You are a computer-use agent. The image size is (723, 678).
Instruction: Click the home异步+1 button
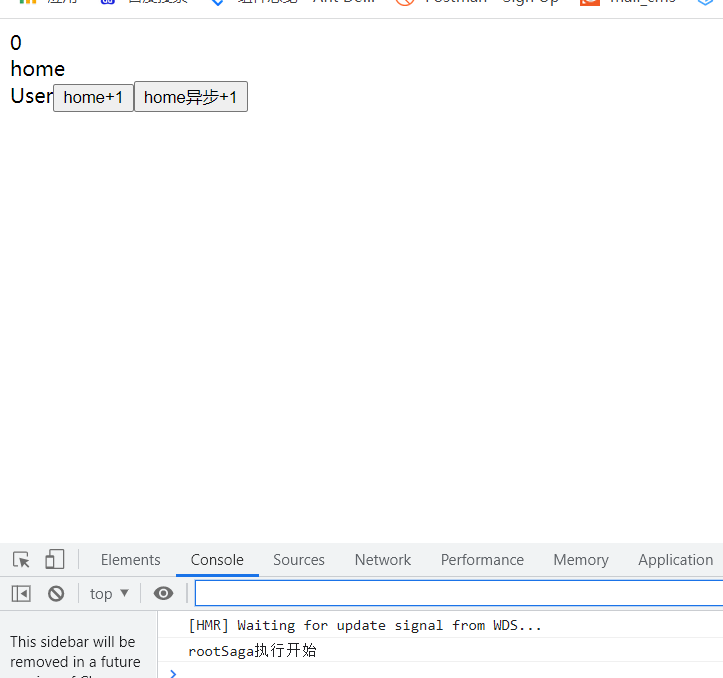pos(190,97)
